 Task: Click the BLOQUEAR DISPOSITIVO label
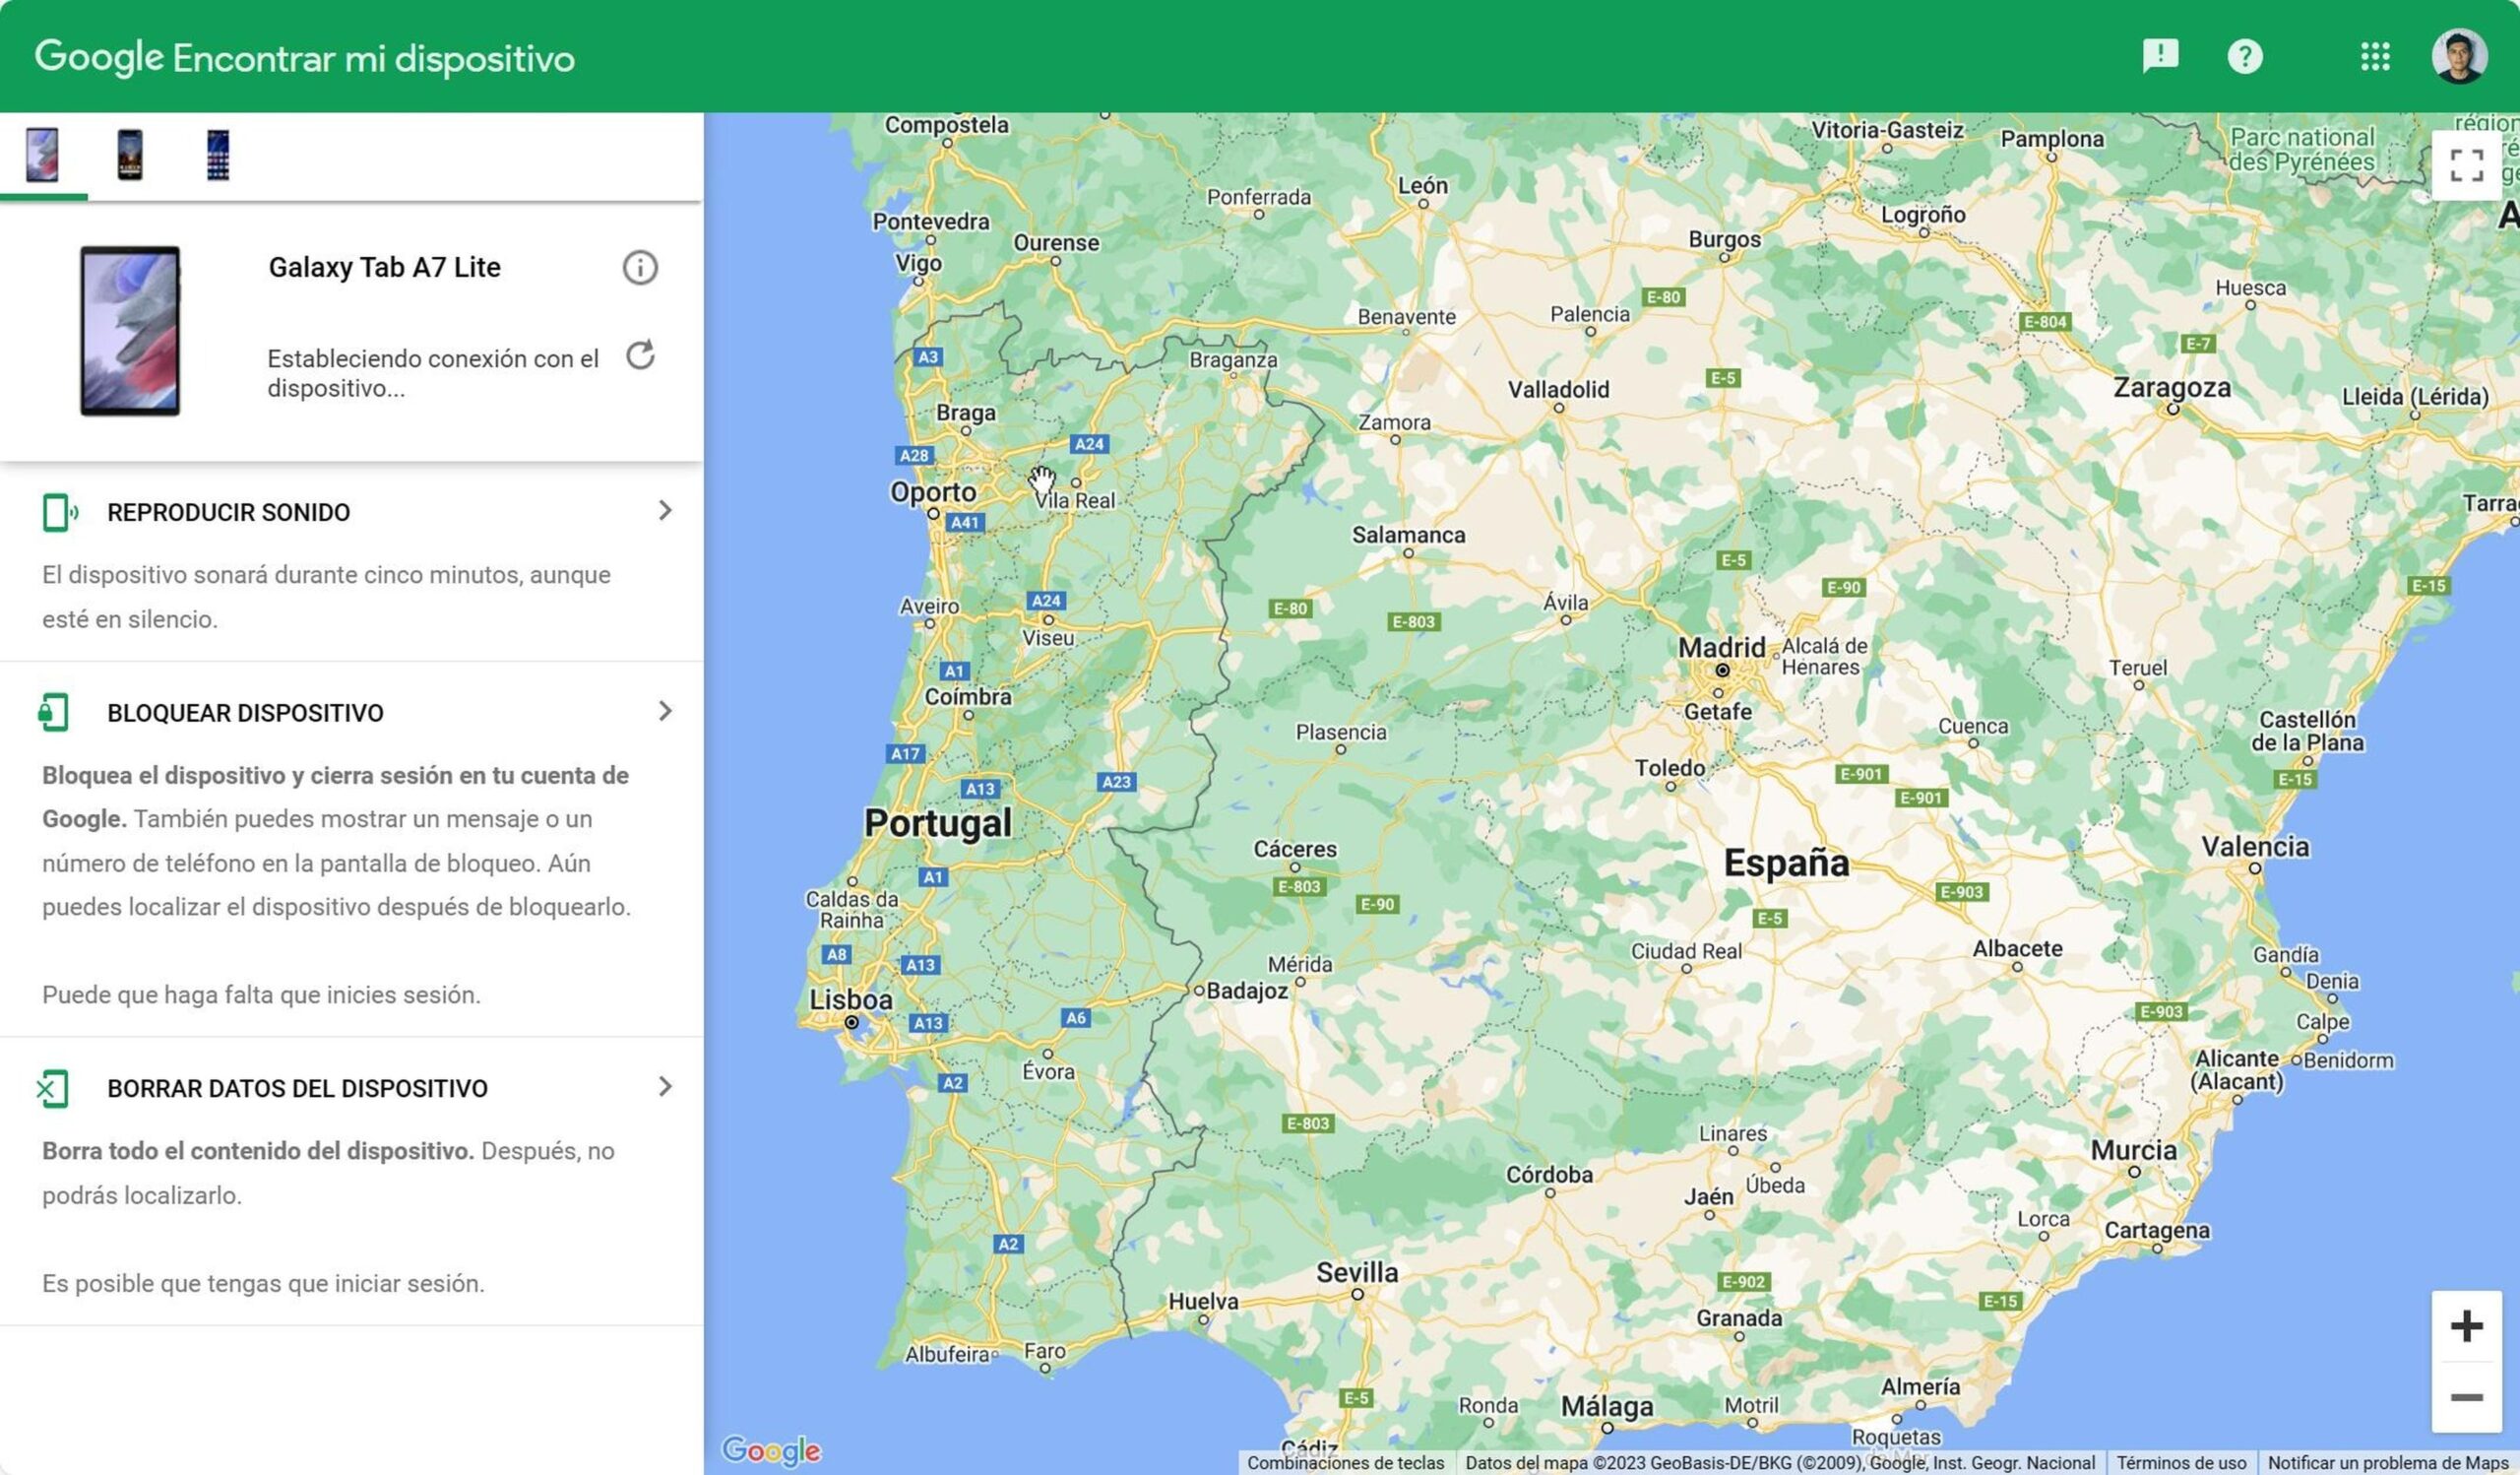(246, 713)
